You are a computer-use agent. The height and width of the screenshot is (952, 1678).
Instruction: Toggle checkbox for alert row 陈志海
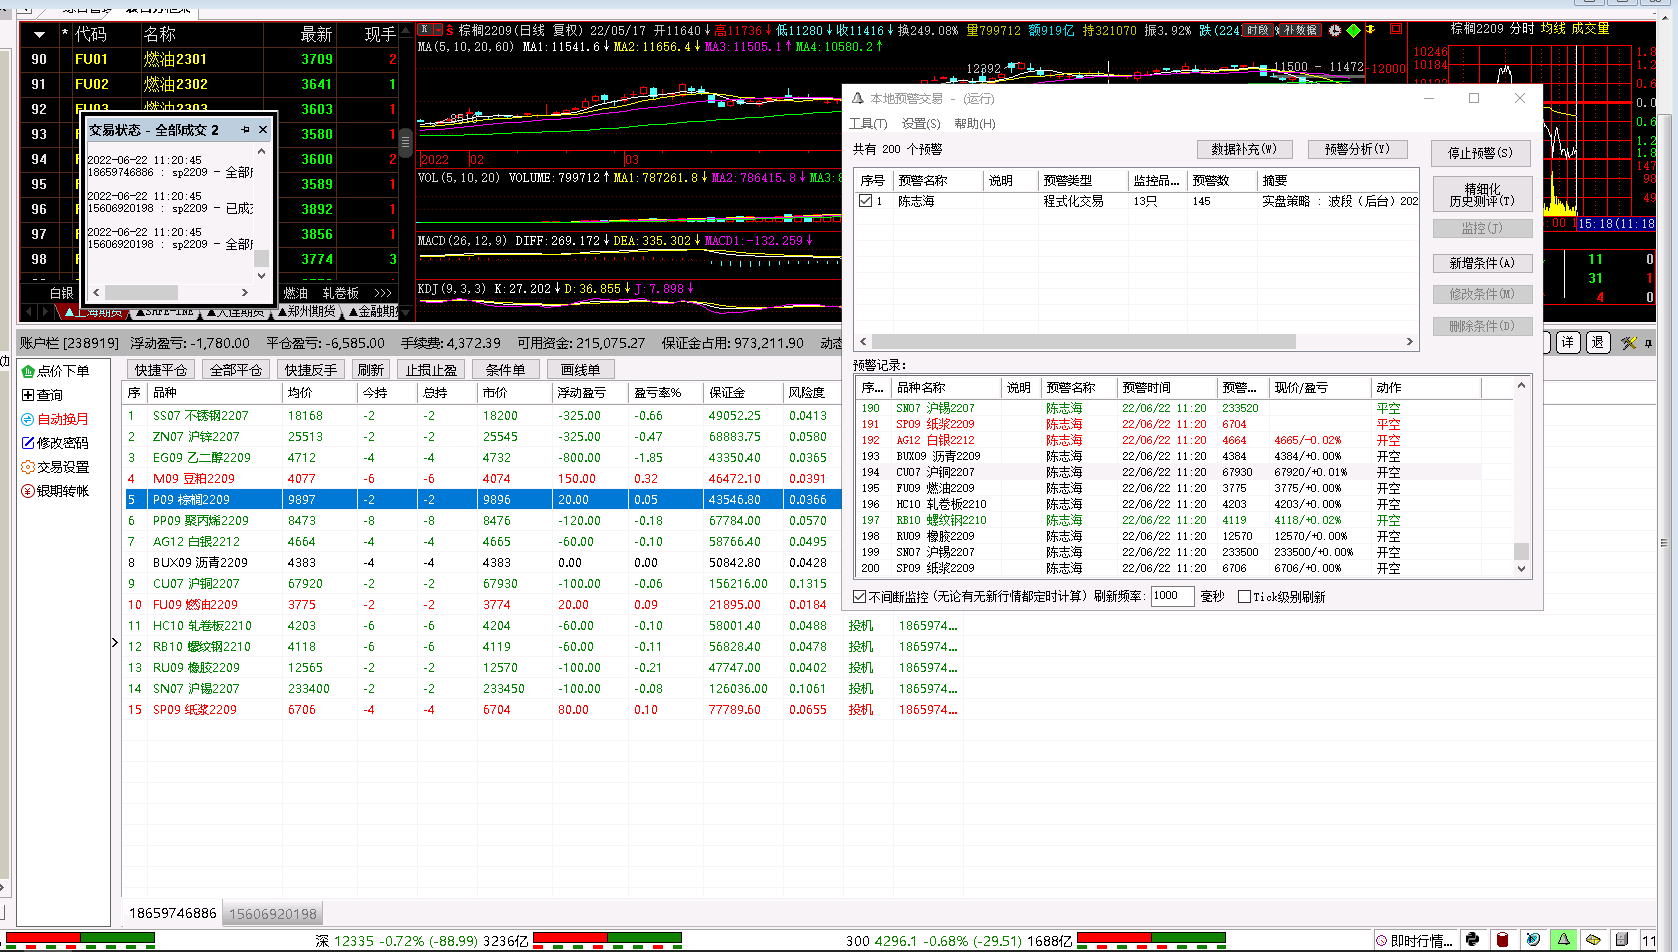coord(866,201)
